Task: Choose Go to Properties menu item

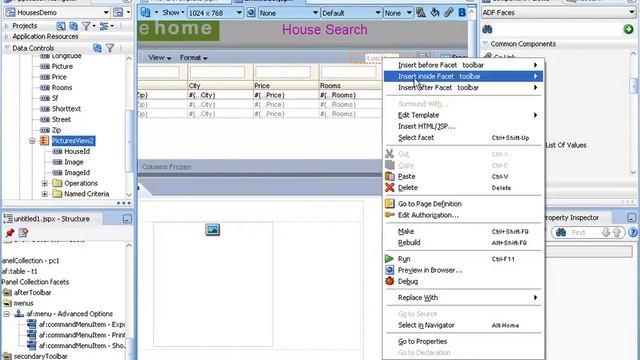Action: click(463, 341)
